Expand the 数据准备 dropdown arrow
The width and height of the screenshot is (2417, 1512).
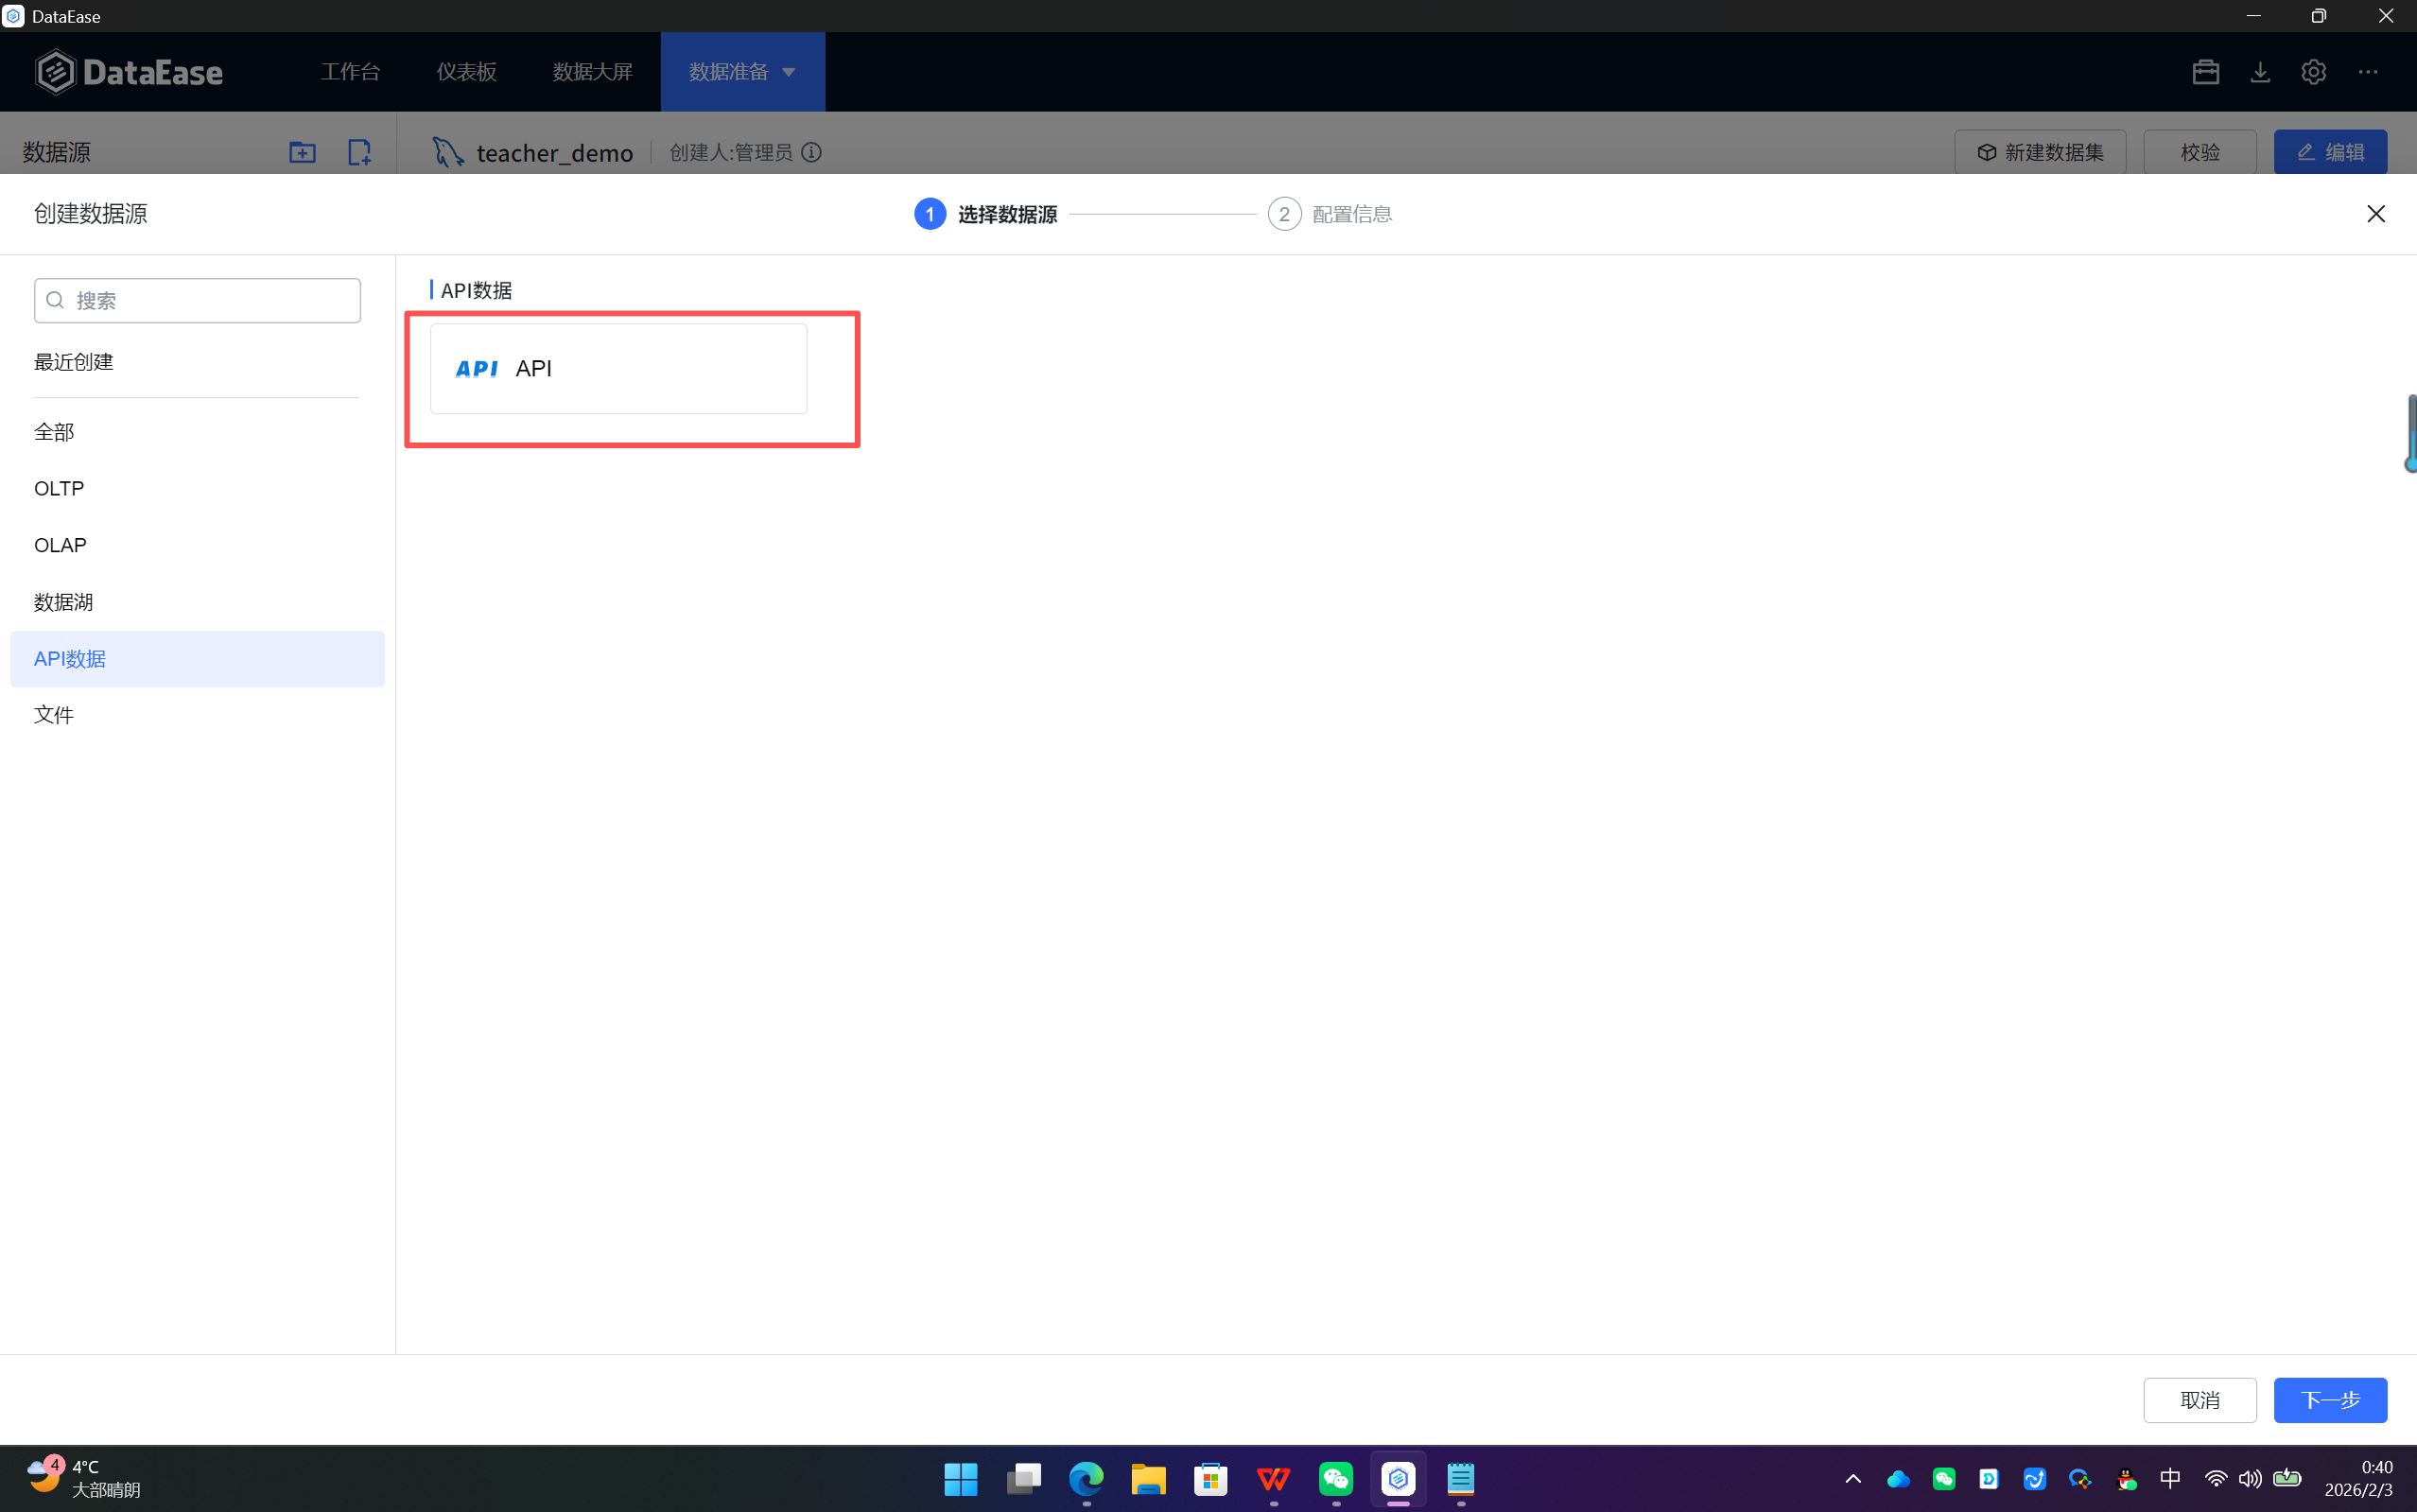tap(789, 72)
